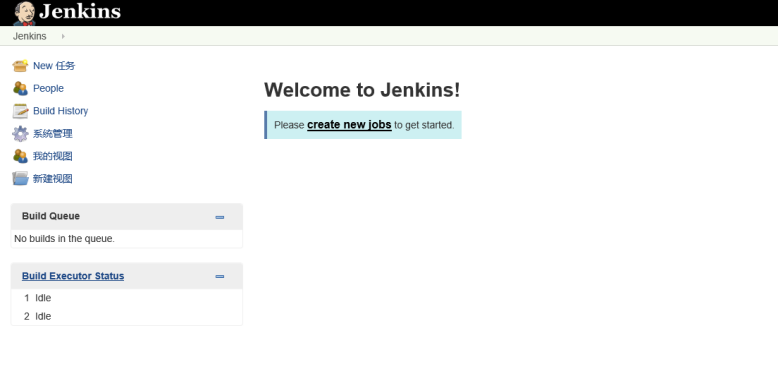This screenshot has height=381, width=779.
Task: Collapse the Build Executor Status panel
Action: [220, 276]
